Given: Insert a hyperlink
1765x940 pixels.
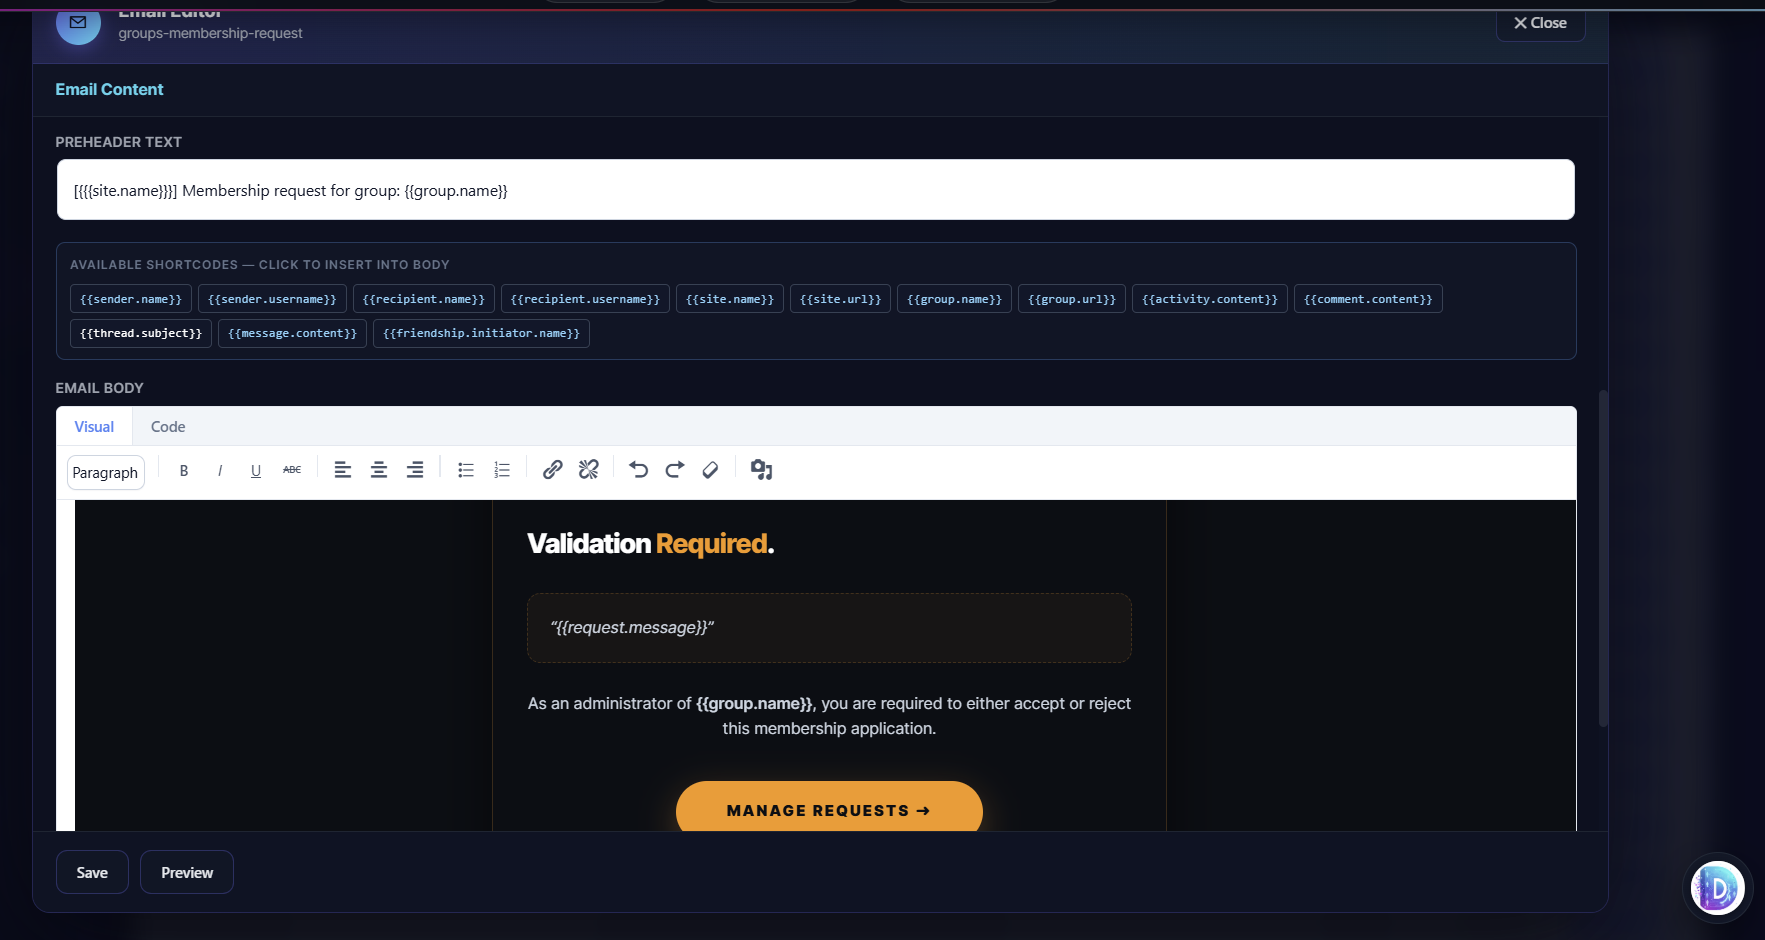Looking at the screenshot, I should (552, 469).
